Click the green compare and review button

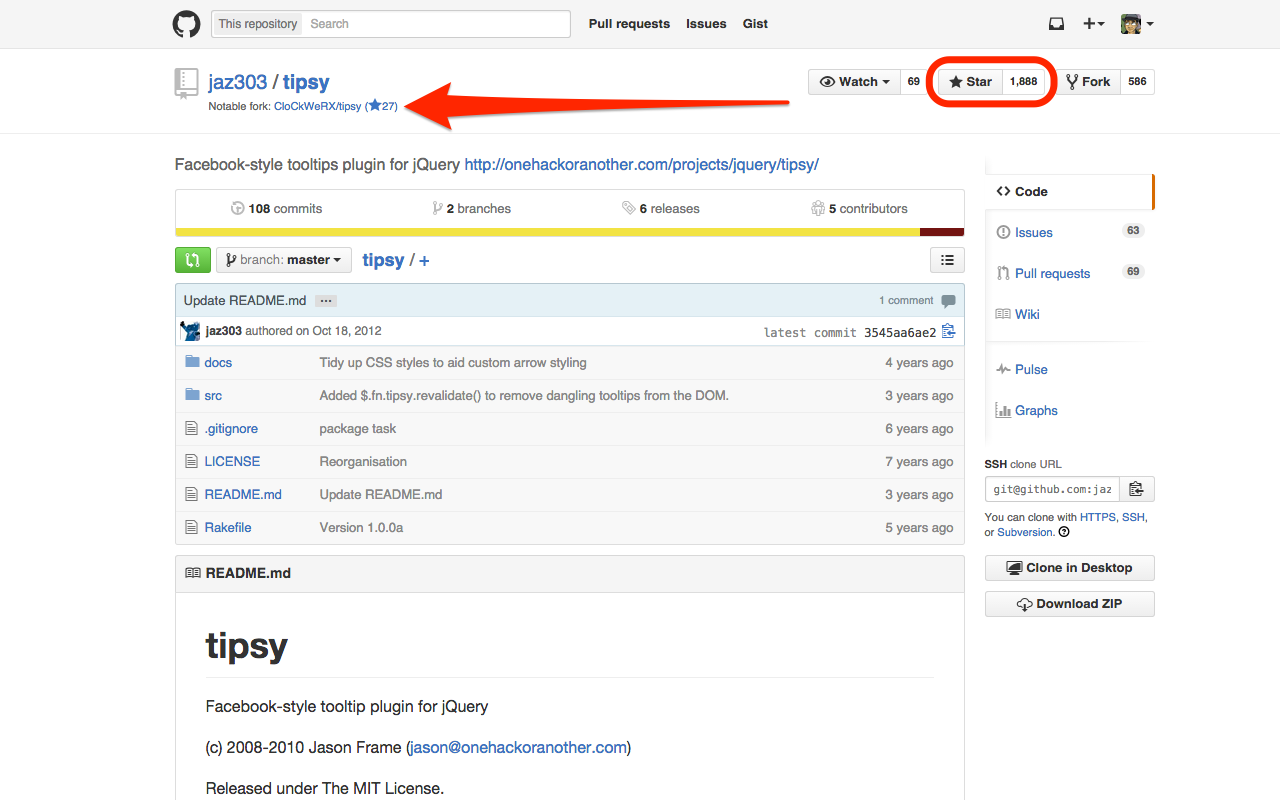coord(193,260)
